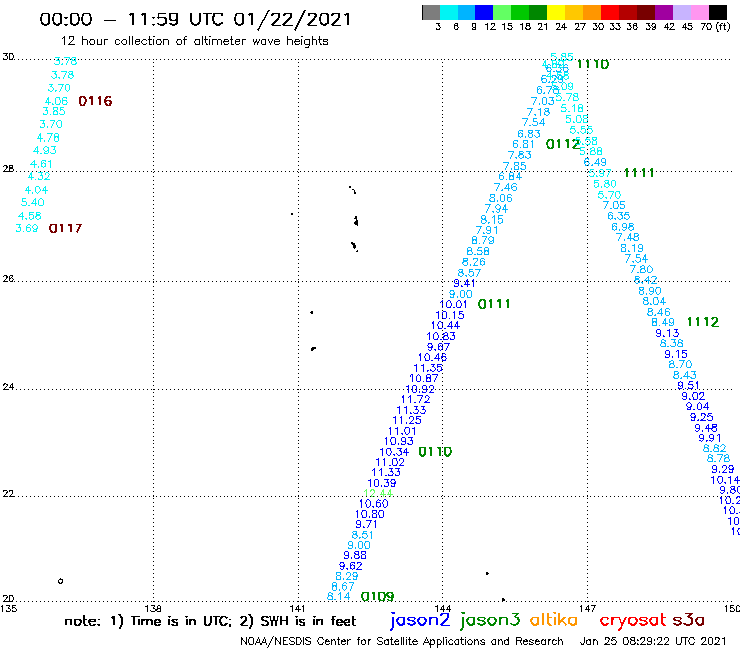Image resolution: width=740 pixels, height=650 pixels.
Task: Click the green time label '1112'
Action: (x=703, y=322)
